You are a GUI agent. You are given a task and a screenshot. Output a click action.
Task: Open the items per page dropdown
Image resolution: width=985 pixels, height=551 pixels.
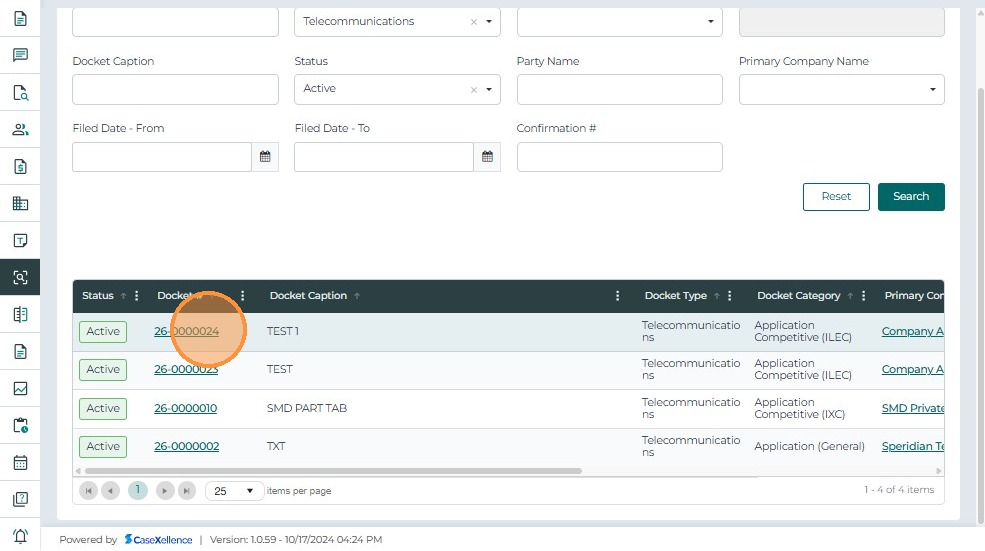[249, 491]
